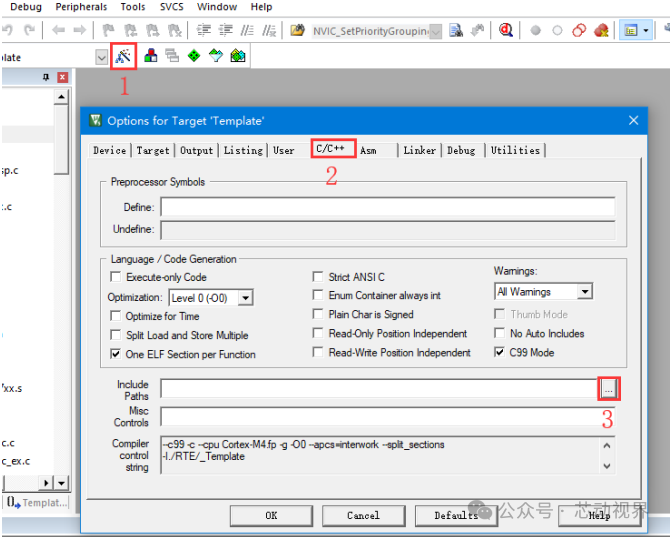Click Cancel button in Options dialog
The height and width of the screenshot is (537, 670).
[363, 516]
